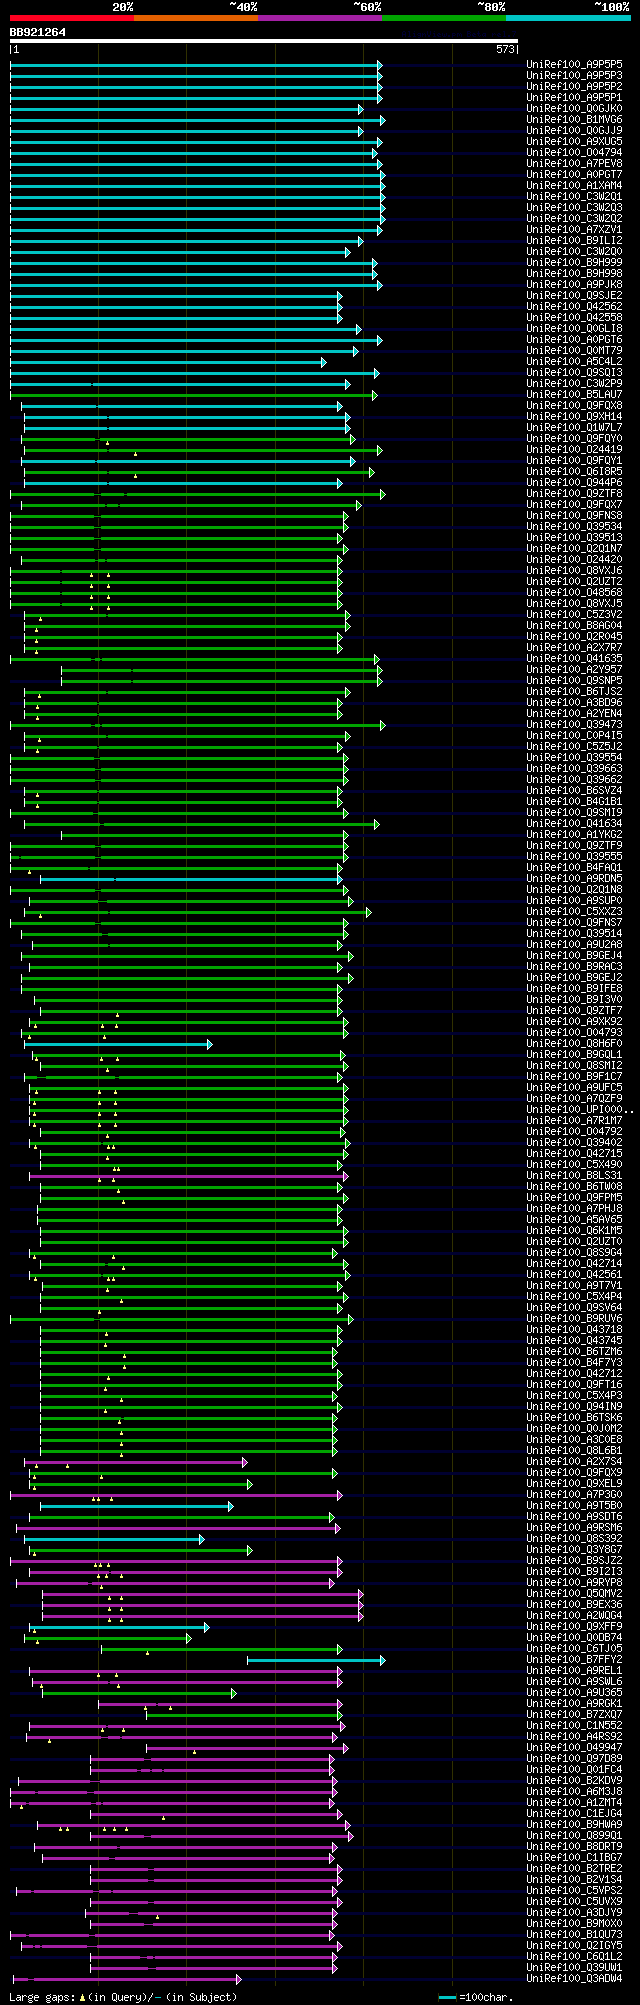This screenshot has height=2005, width=640.
Task: Open hit UniRef100_A9P5P1
Action: (574, 97)
